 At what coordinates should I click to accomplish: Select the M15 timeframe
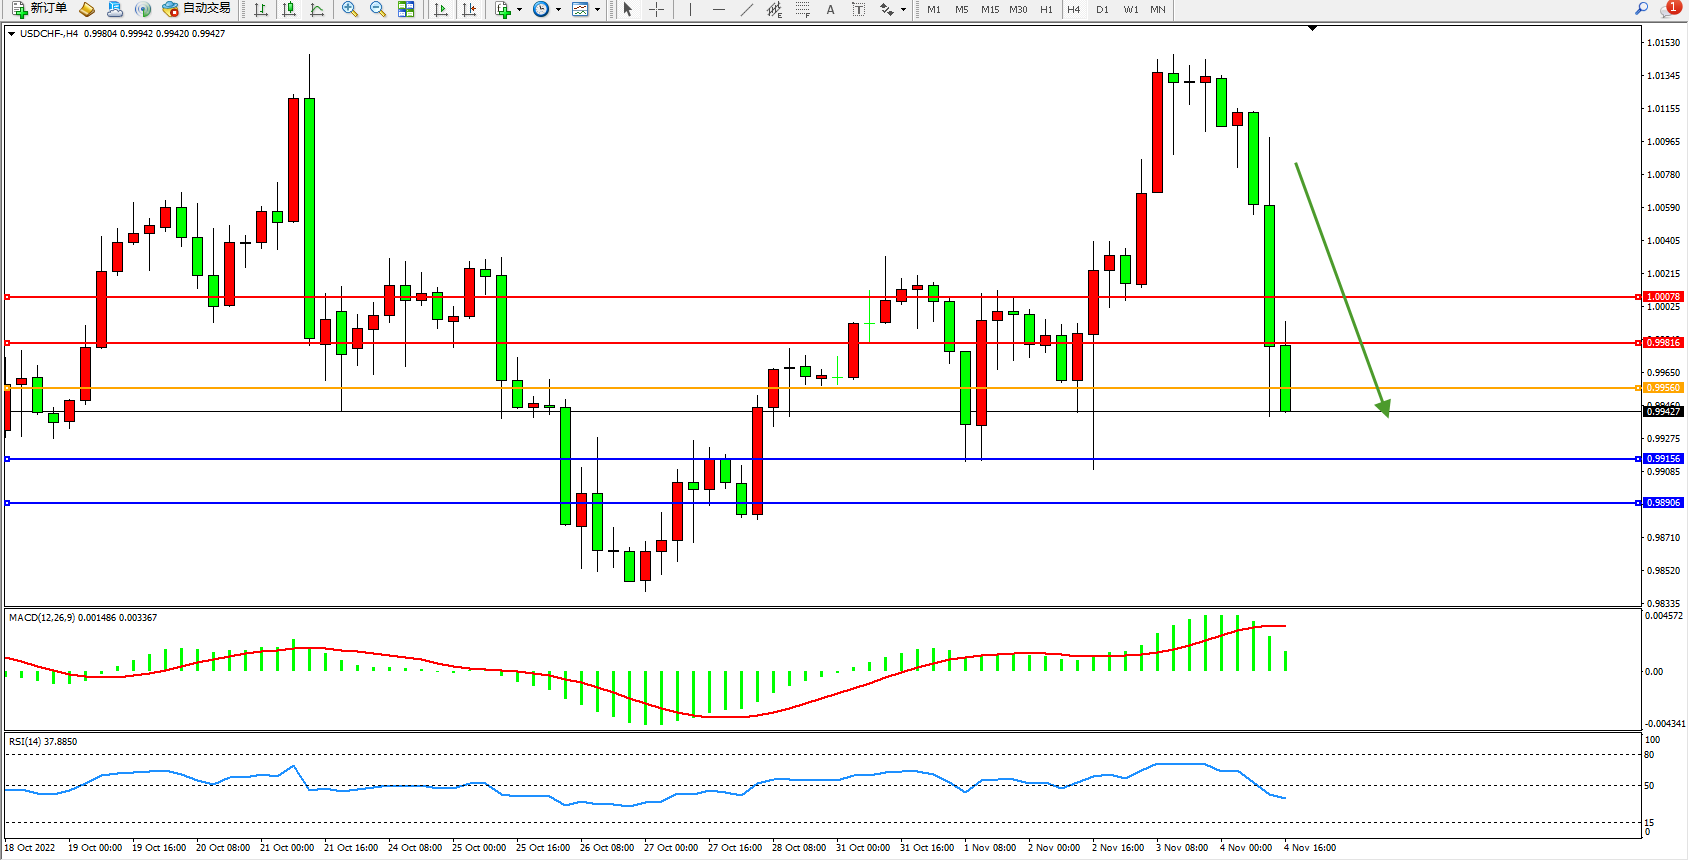pyautogui.click(x=990, y=9)
